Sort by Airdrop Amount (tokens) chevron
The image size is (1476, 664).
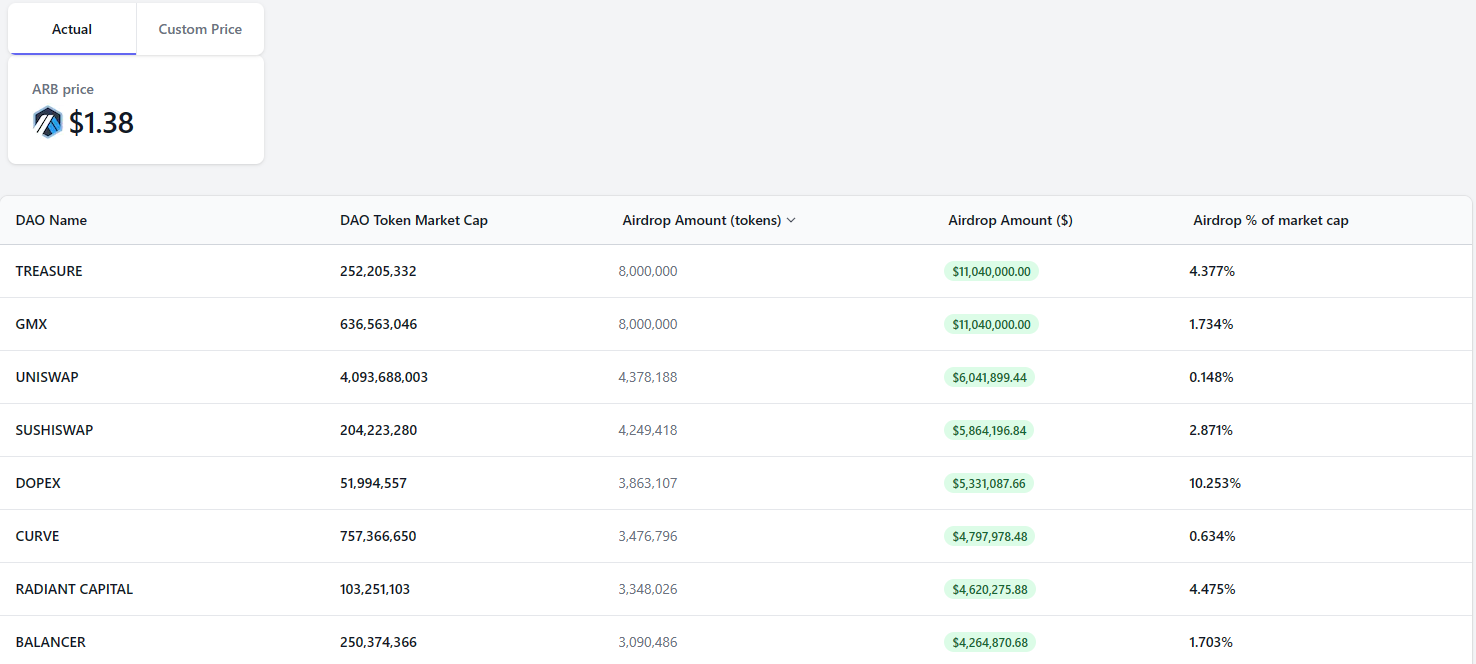[791, 220]
